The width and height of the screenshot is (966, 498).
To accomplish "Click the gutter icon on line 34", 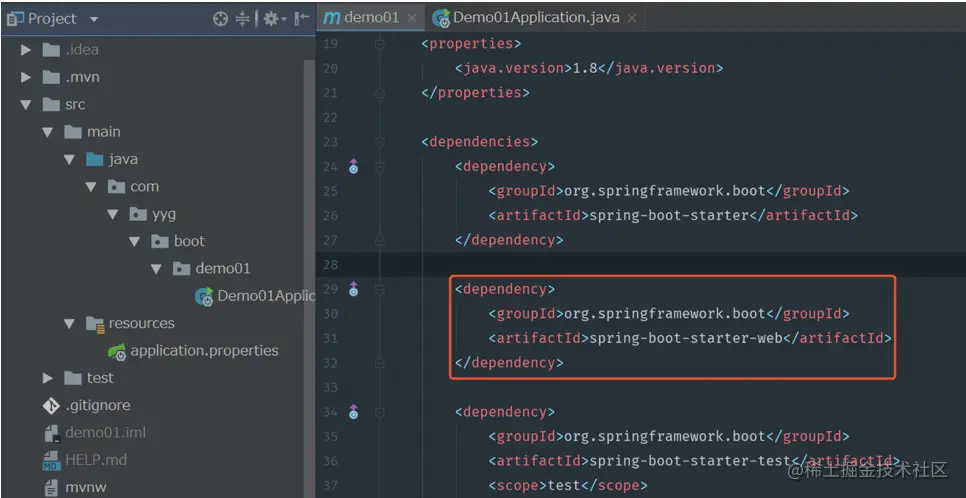I will coord(353,412).
